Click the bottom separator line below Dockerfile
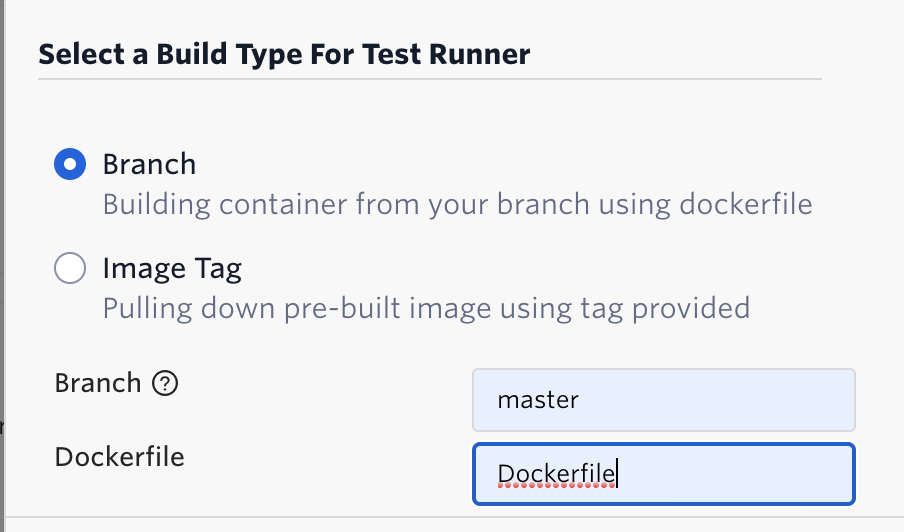This screenshot has width=904, height=532. [x=454, y=516]
